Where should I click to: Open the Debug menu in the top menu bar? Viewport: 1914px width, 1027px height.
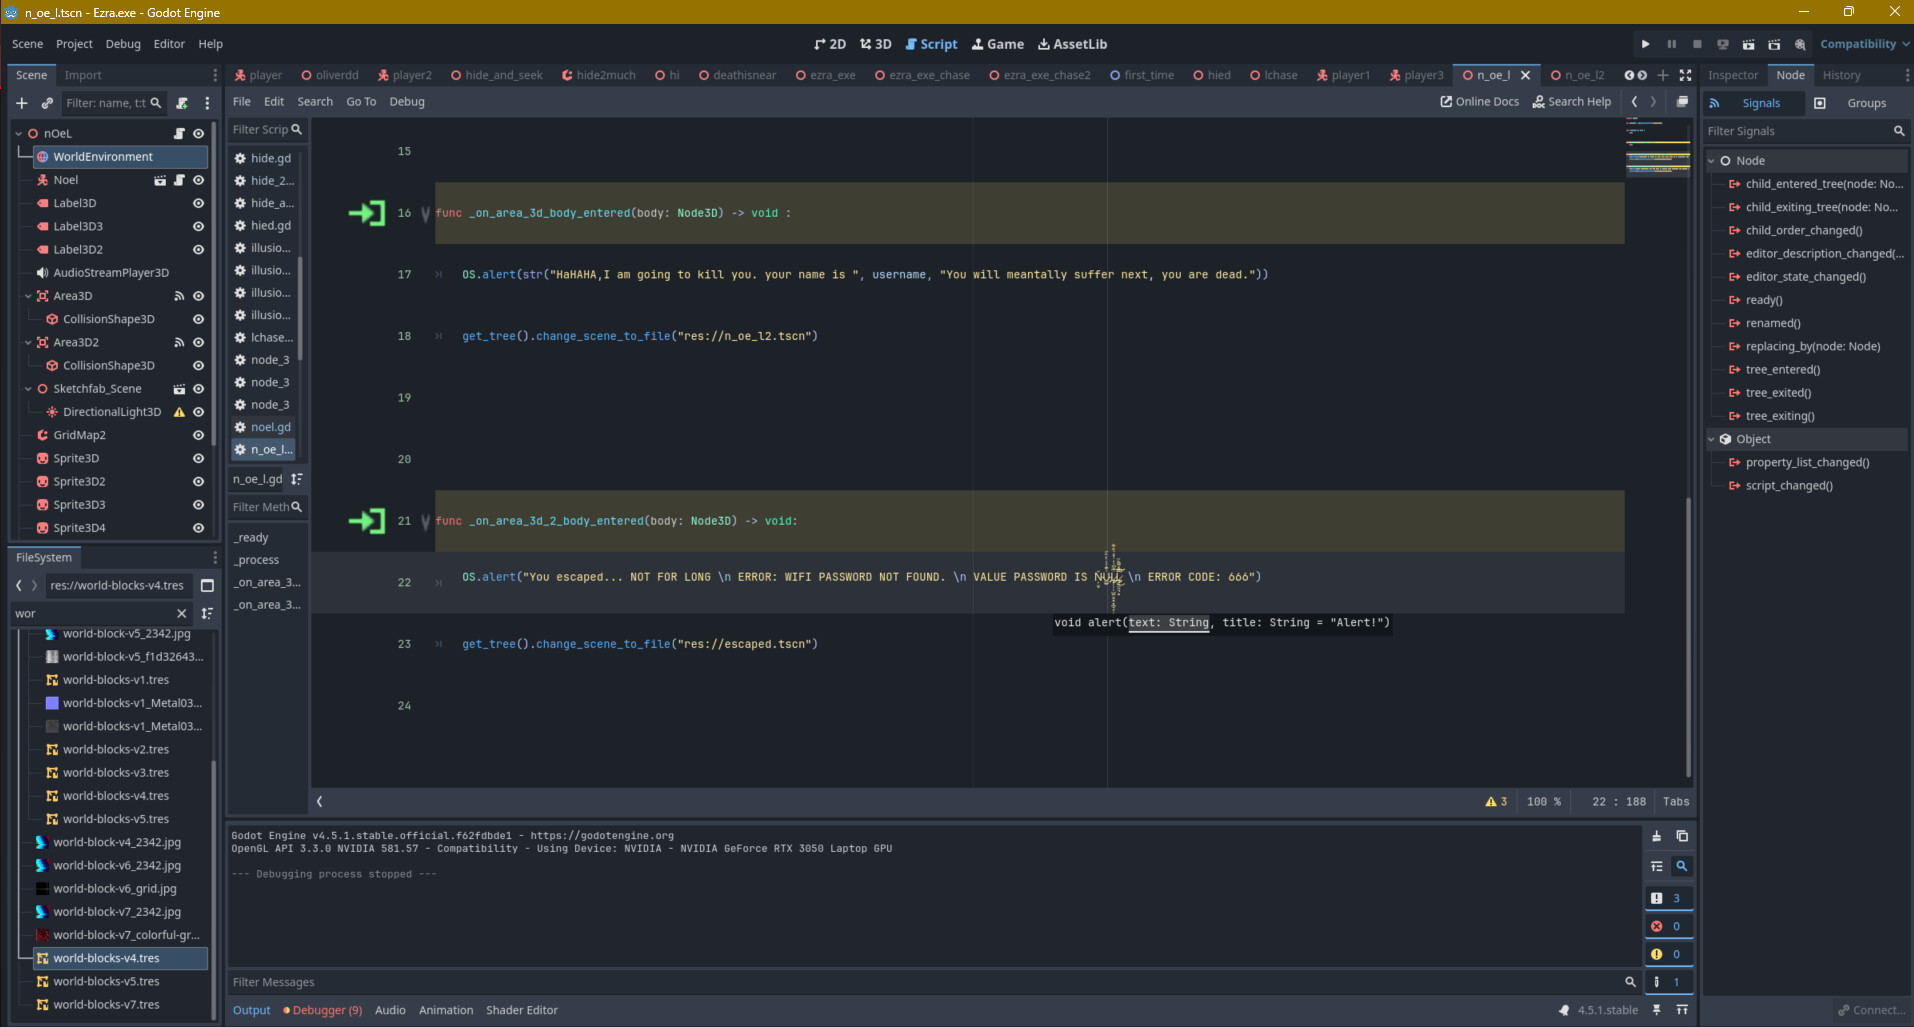pyautogui.click(x=123, y=44)
